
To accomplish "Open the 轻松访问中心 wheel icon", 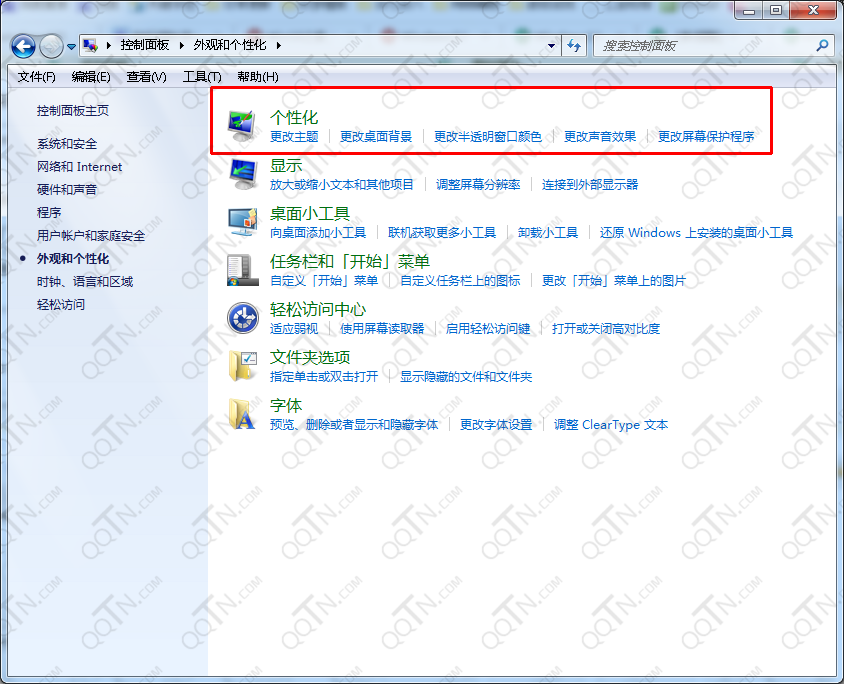I will pos(241,317).
